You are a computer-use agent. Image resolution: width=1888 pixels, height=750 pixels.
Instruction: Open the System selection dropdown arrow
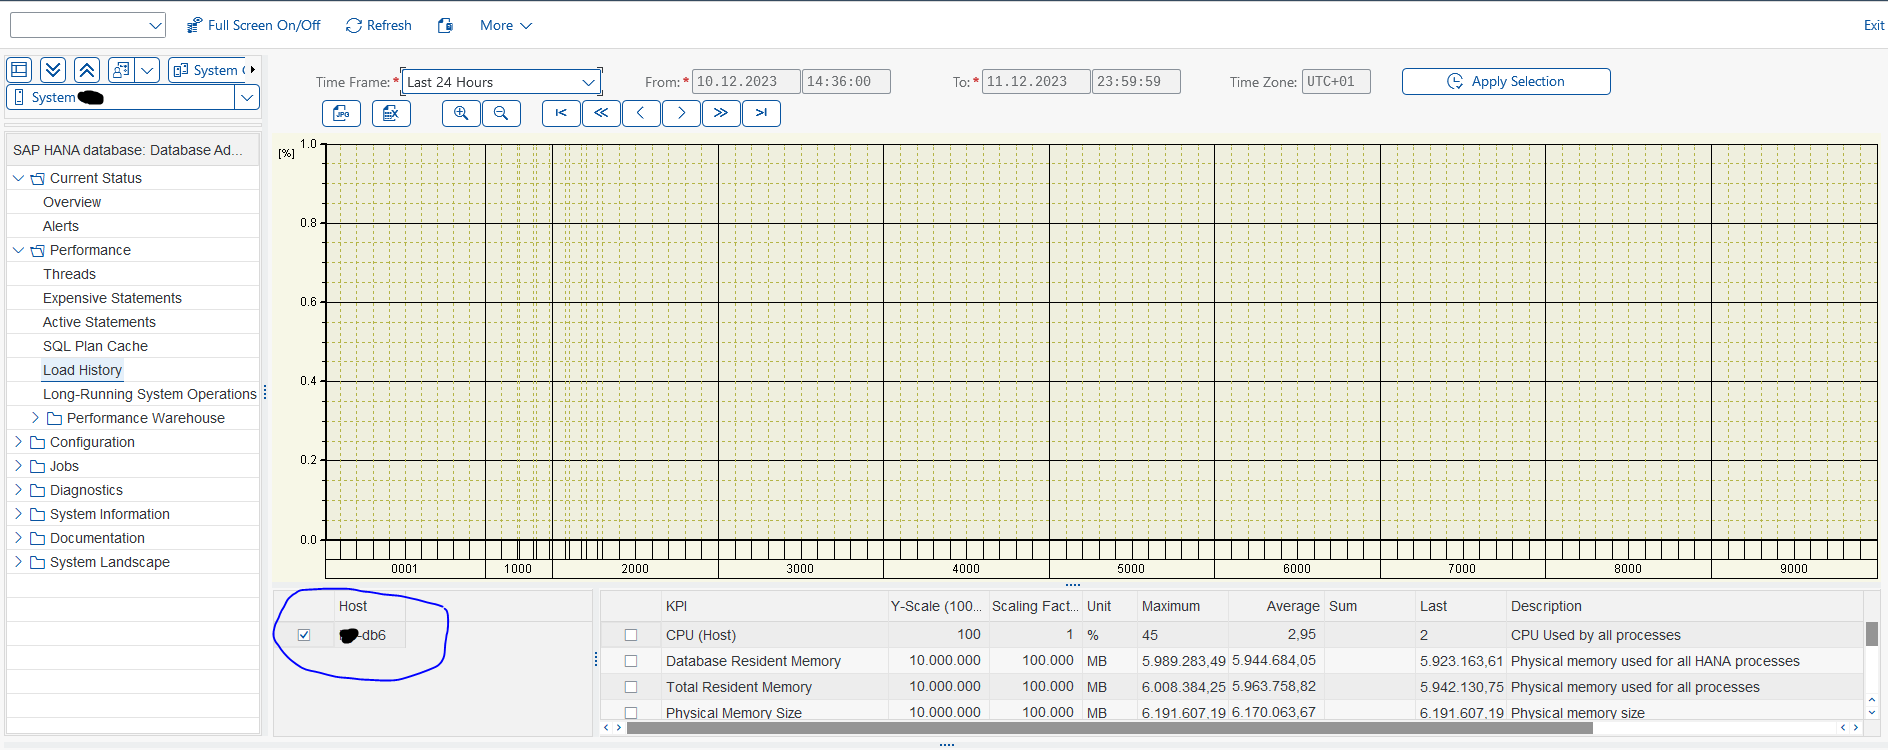pyautogui.click(x=247, y=97)
